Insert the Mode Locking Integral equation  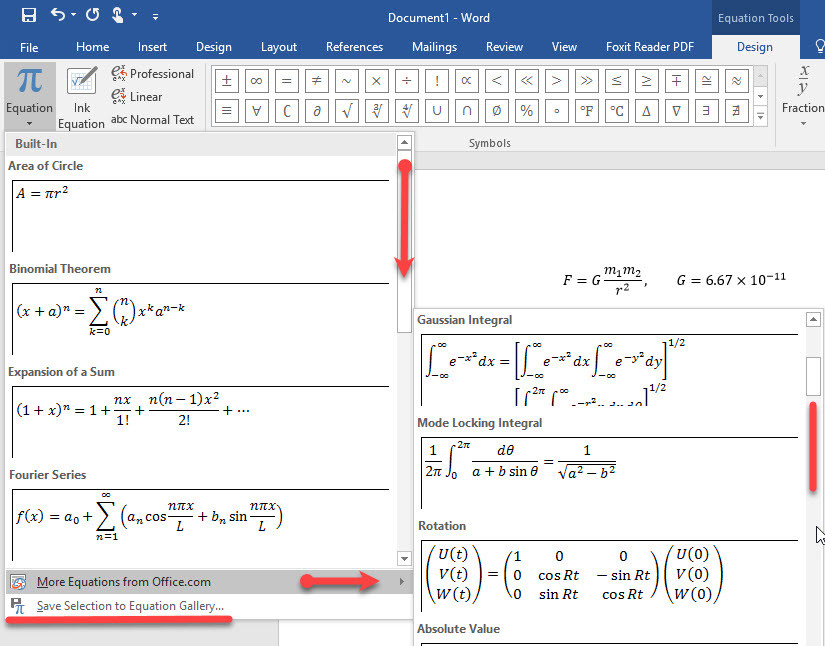[x=609, y=472]
